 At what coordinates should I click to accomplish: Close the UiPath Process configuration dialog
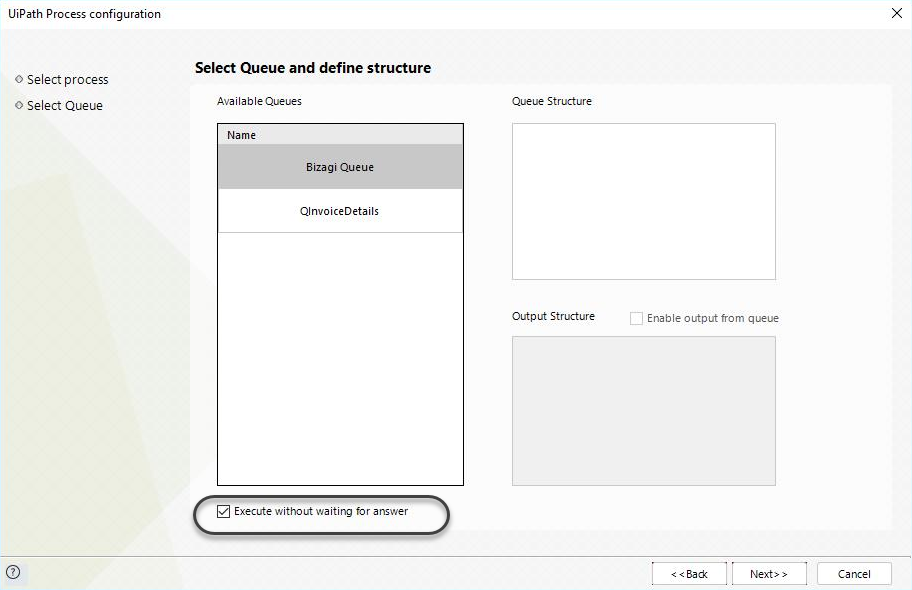896,13
